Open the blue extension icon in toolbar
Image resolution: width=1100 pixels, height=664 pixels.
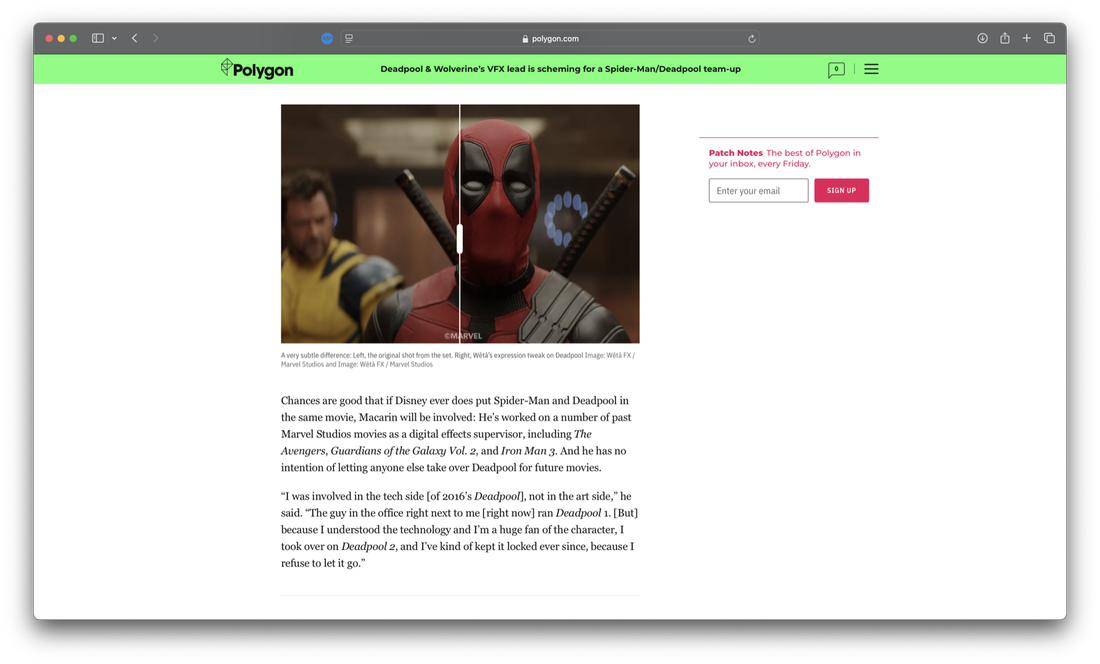[327, 39]
